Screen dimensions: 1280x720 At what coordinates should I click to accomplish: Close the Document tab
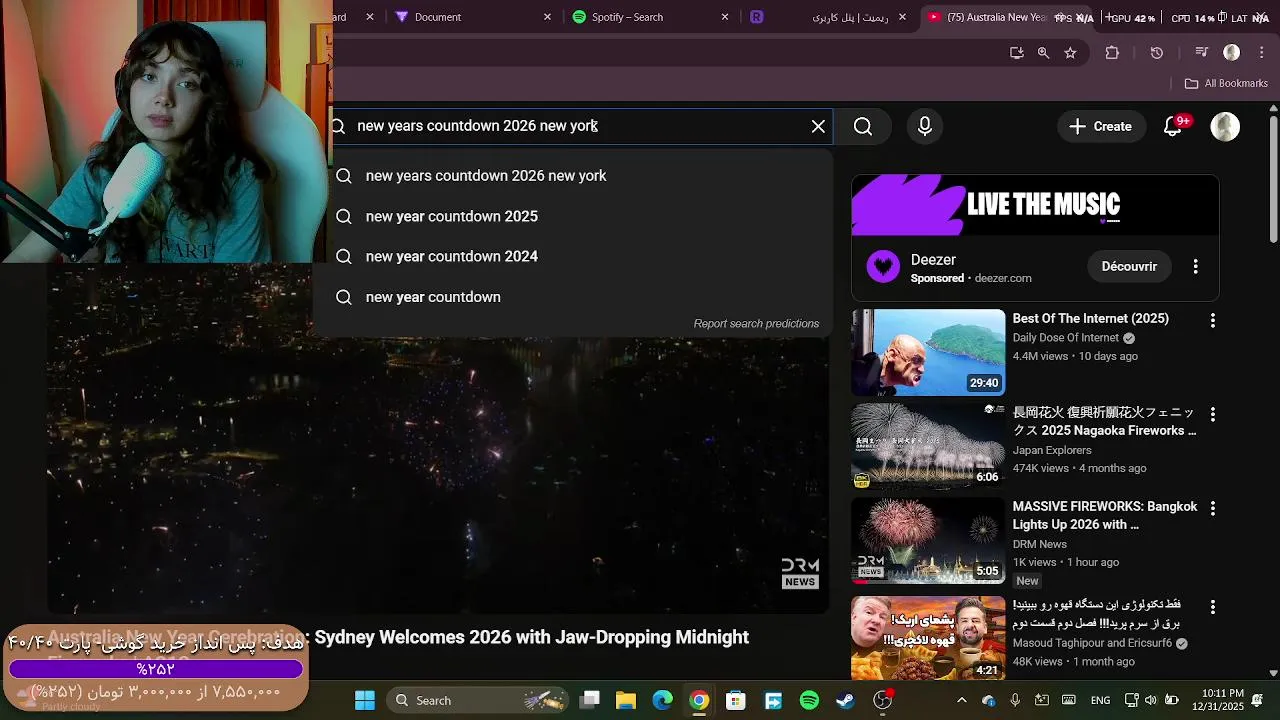(547, 17)
